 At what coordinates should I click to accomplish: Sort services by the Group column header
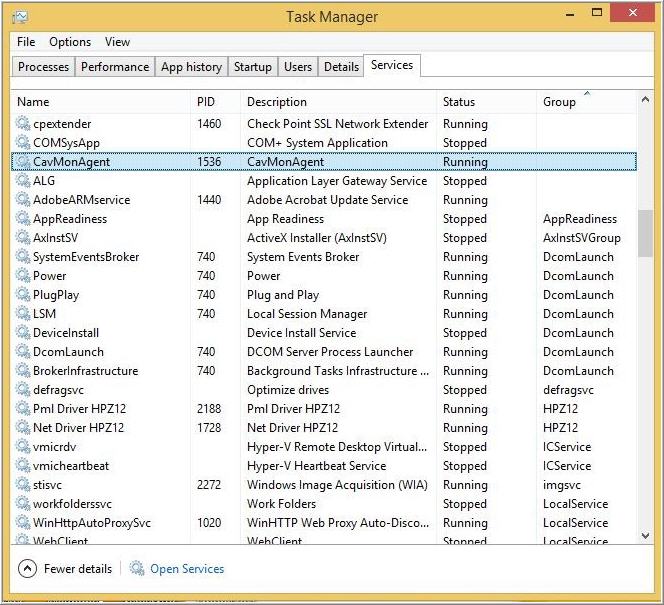pos(559,102)
